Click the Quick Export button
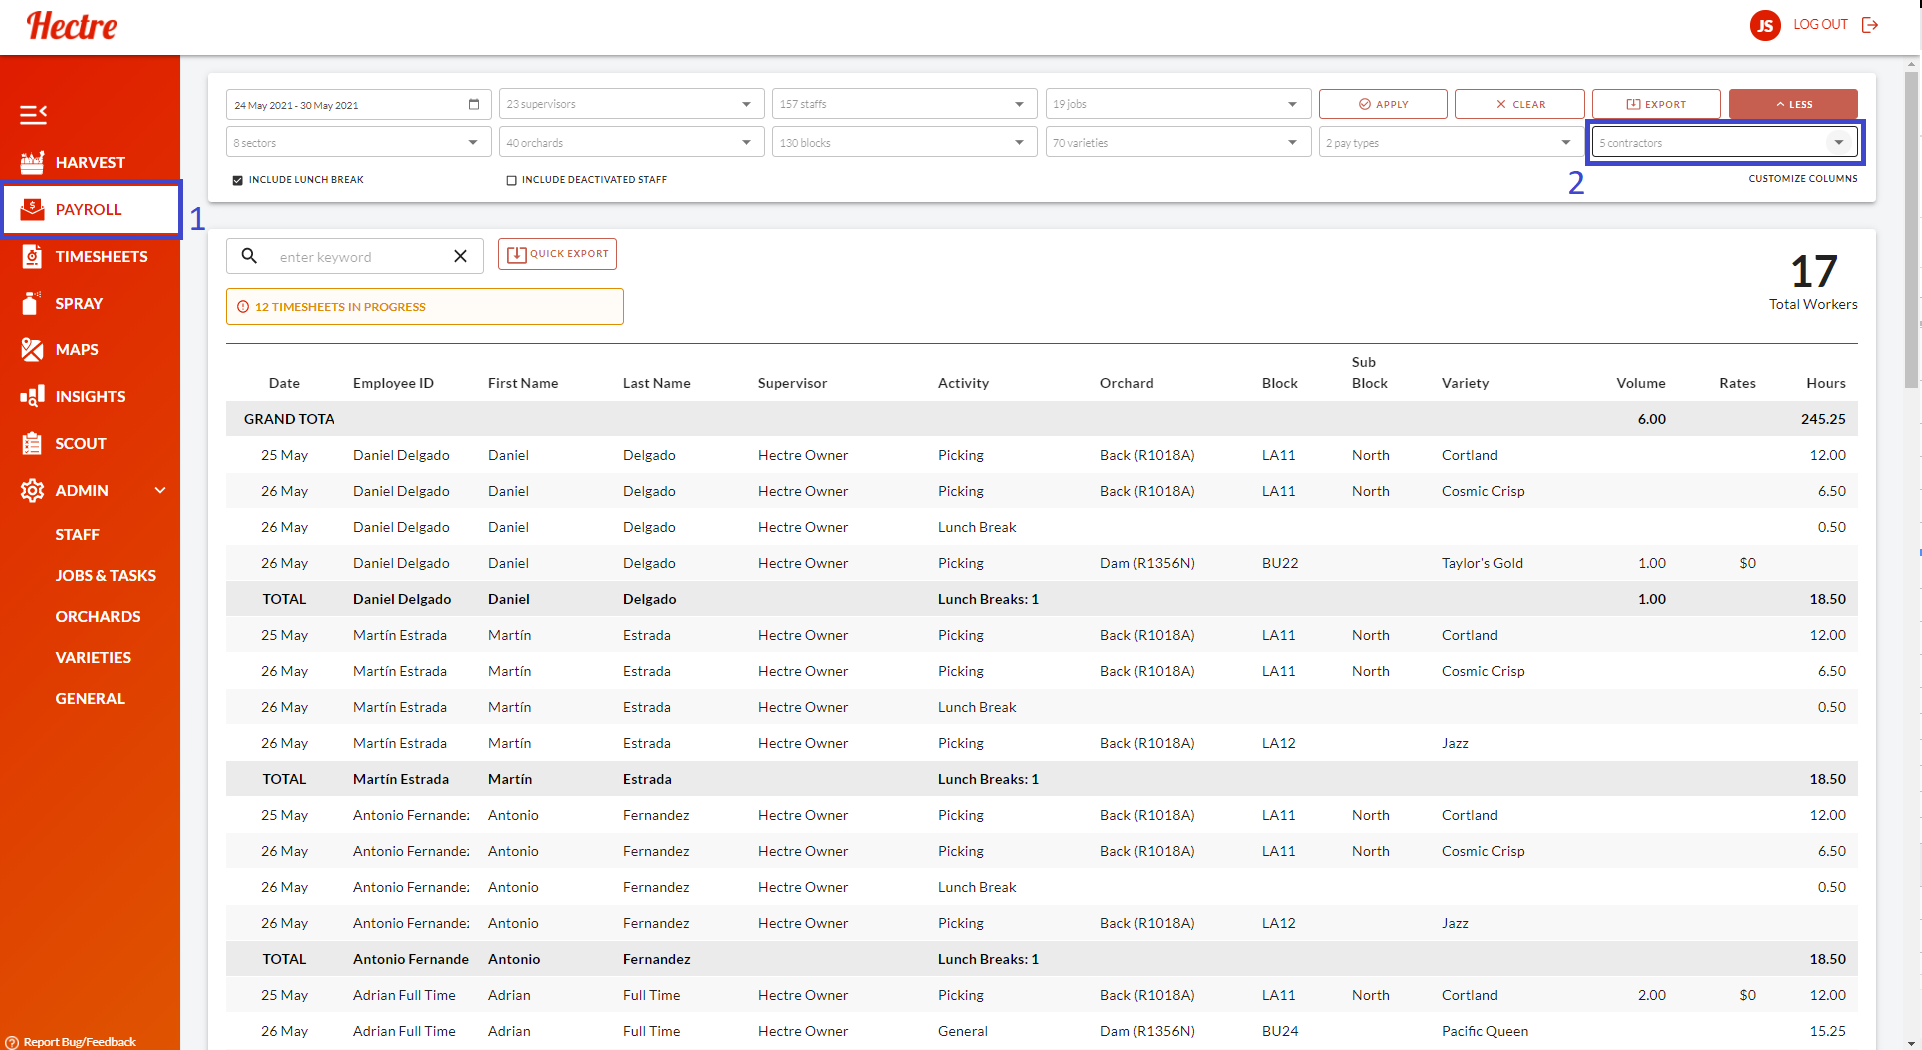 point(557,254)
